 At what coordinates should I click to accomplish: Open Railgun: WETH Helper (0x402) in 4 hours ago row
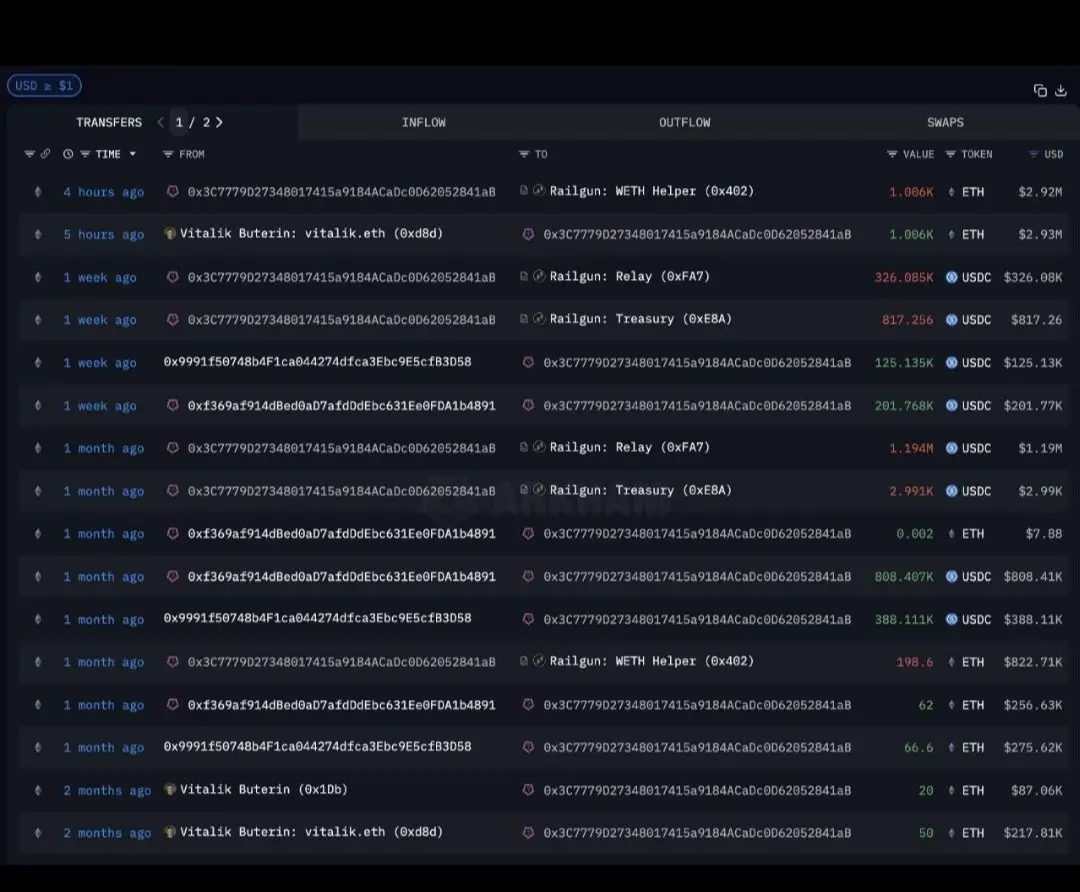click(x=652, y=191)
